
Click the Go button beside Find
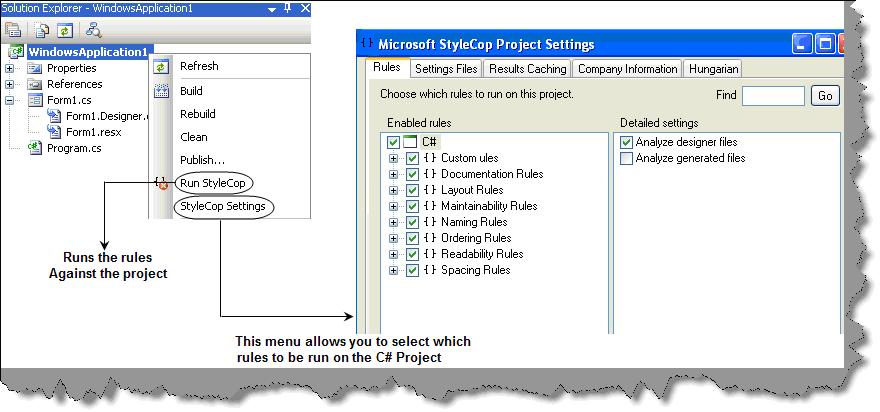825,95
